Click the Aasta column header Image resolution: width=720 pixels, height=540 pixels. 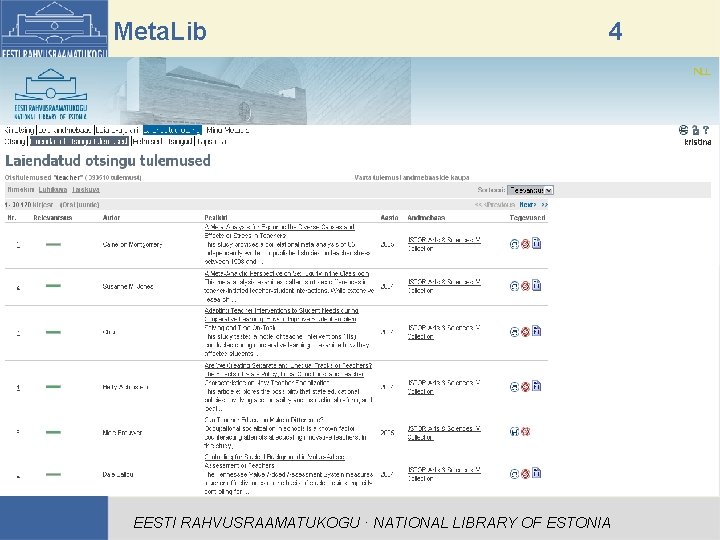(389, 218)
